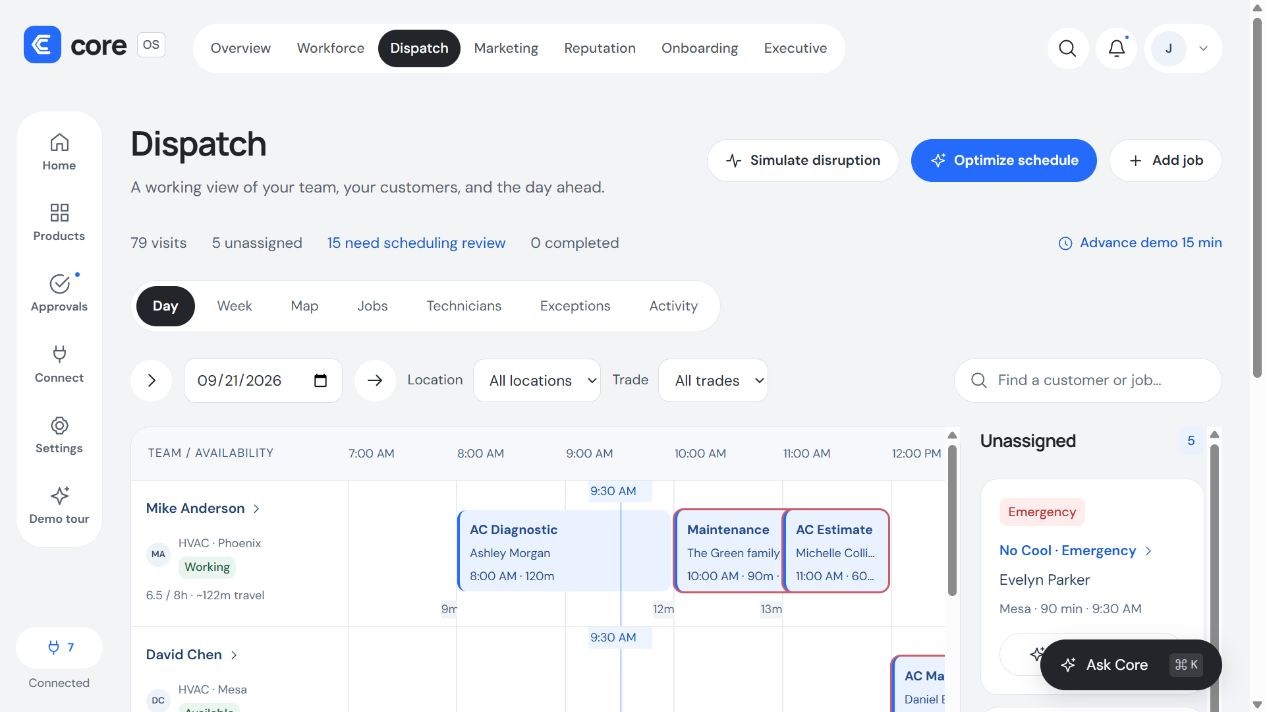Switch to Workforce top tab
This screenshot has width=1265, height=712.
pyautogui.click(x=330, y=48)
